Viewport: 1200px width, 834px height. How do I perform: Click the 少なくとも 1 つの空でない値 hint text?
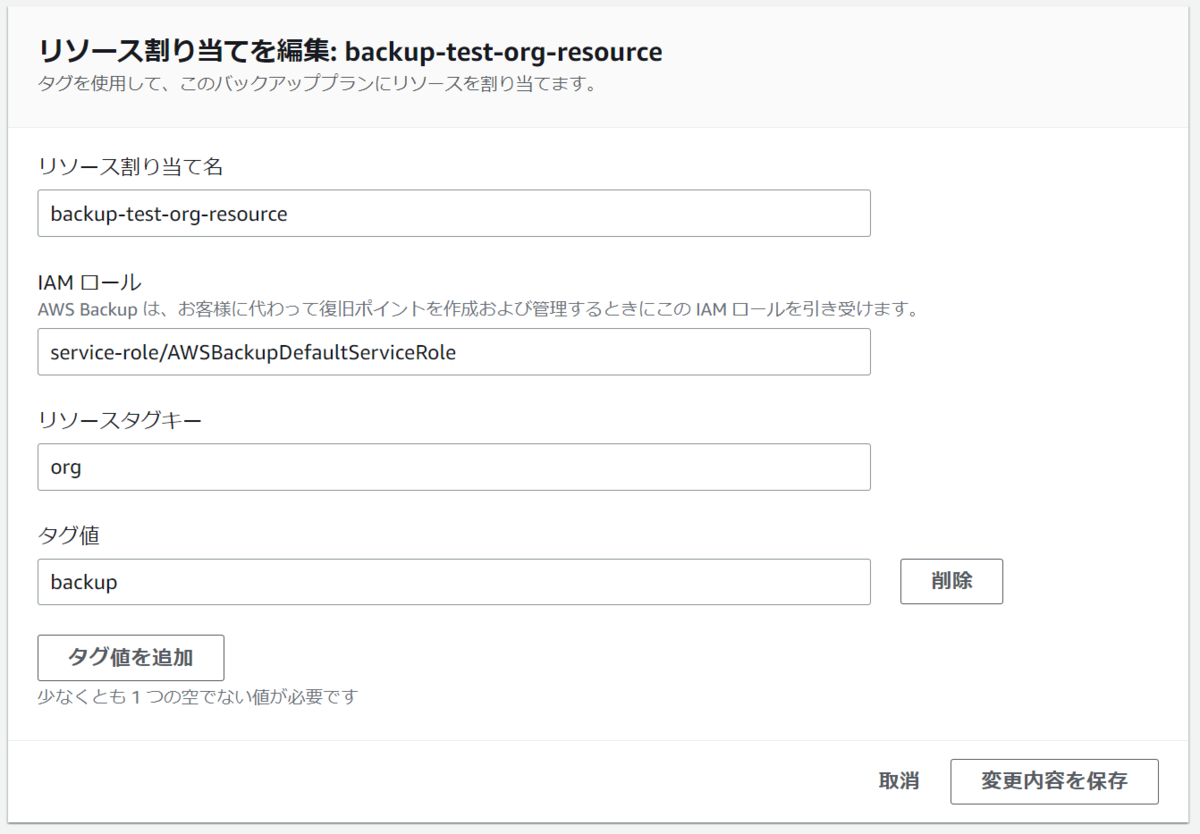(197, 696)
